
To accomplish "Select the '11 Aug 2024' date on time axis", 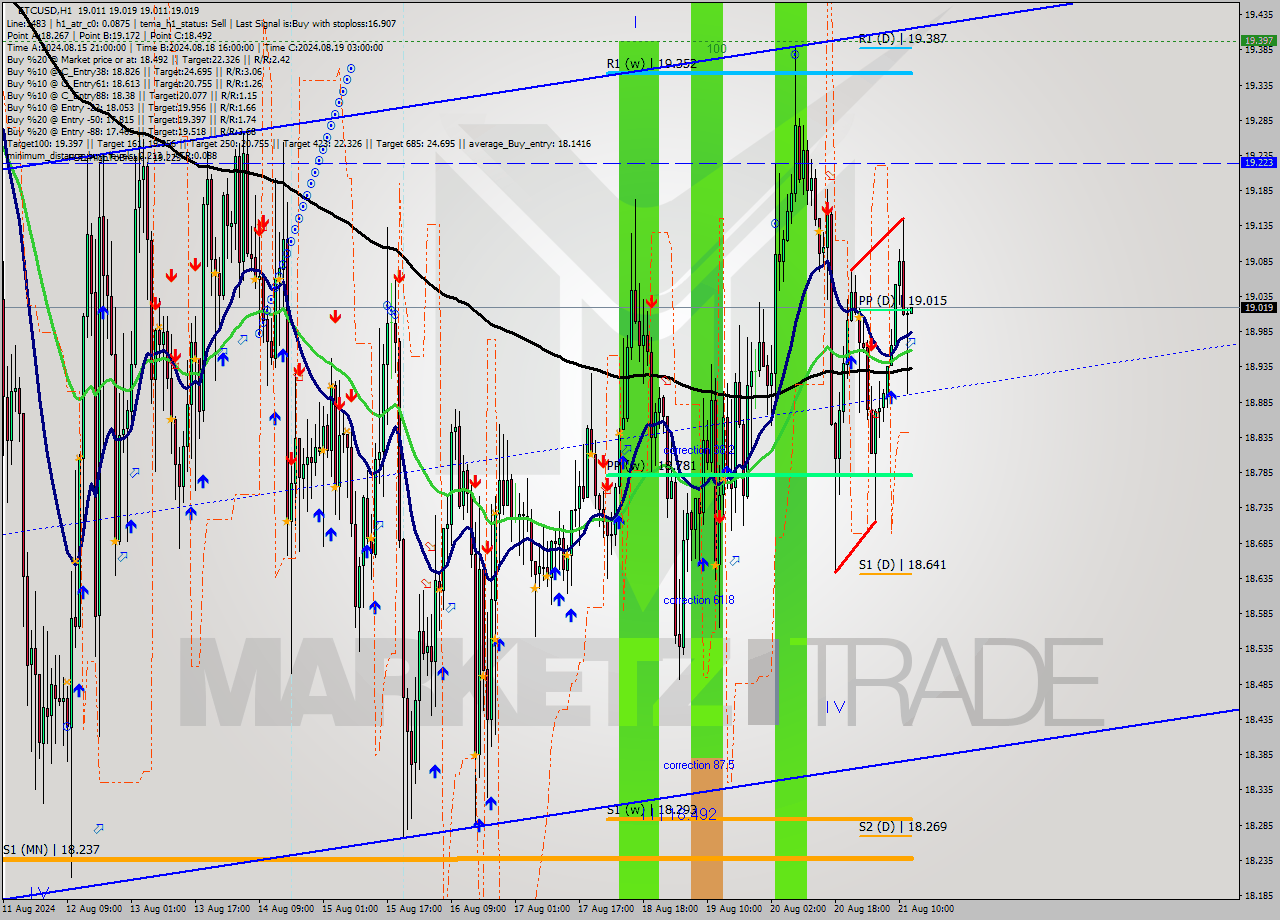I will [x=29, y=909].
